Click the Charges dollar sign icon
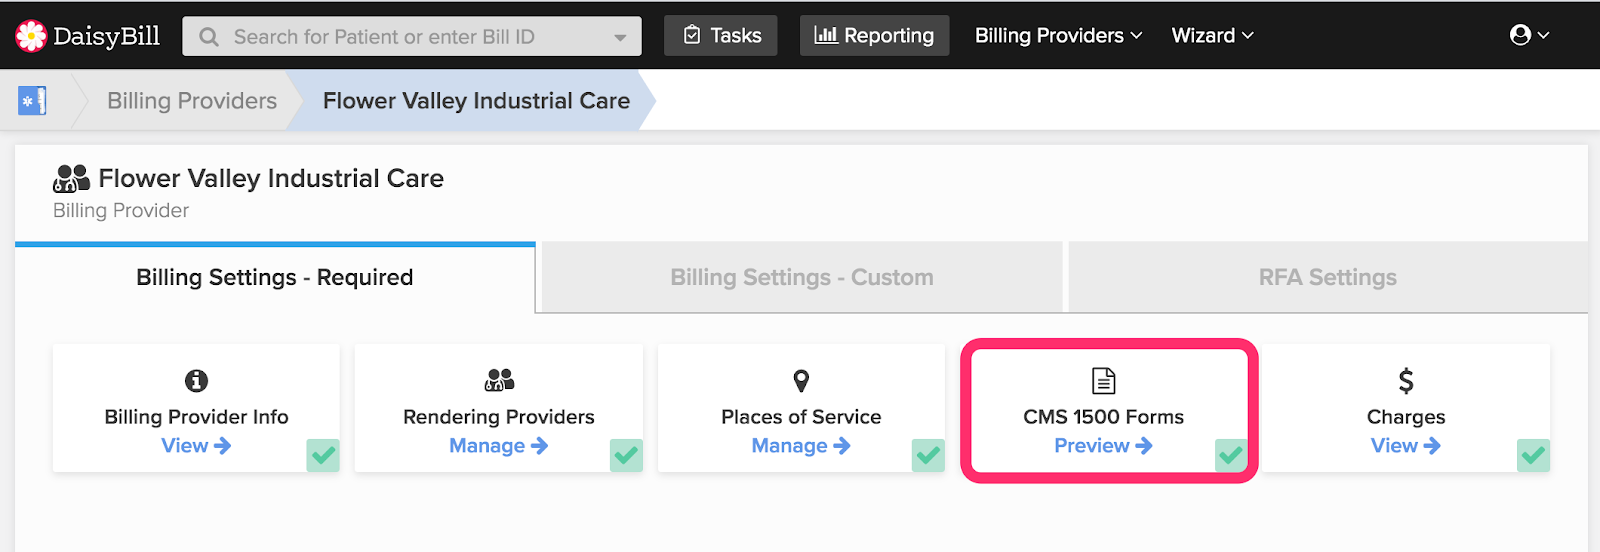1600x552 pixels. [x=1406, y=381]
